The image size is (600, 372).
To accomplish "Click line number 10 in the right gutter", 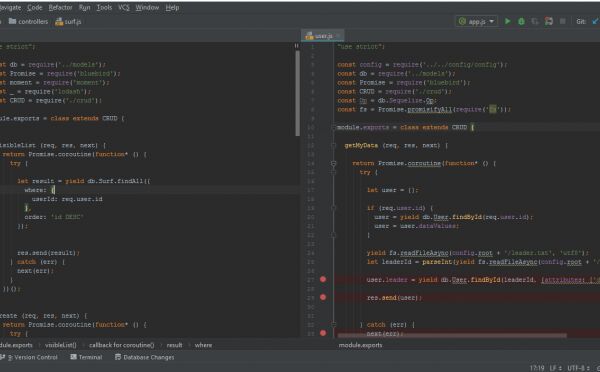I will click(310, 127).
